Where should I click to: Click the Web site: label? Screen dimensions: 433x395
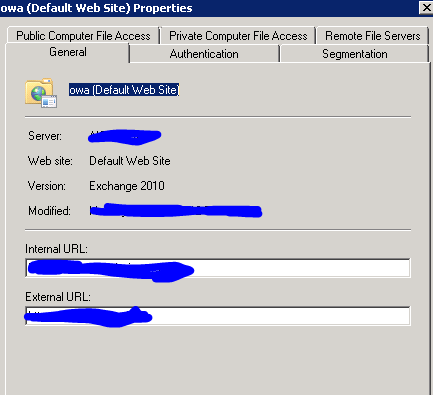pos(50,161)
